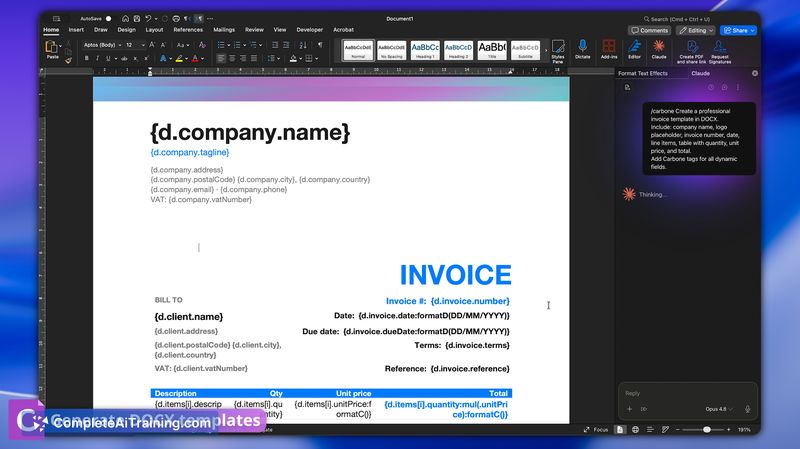Click the microphone in Claude reply box
This screenshot has width=800, height=449.
[747, 409]
